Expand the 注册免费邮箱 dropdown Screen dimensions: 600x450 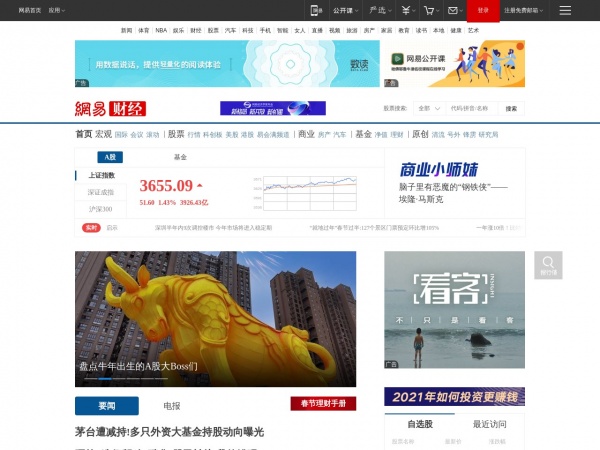coord(523,10)
